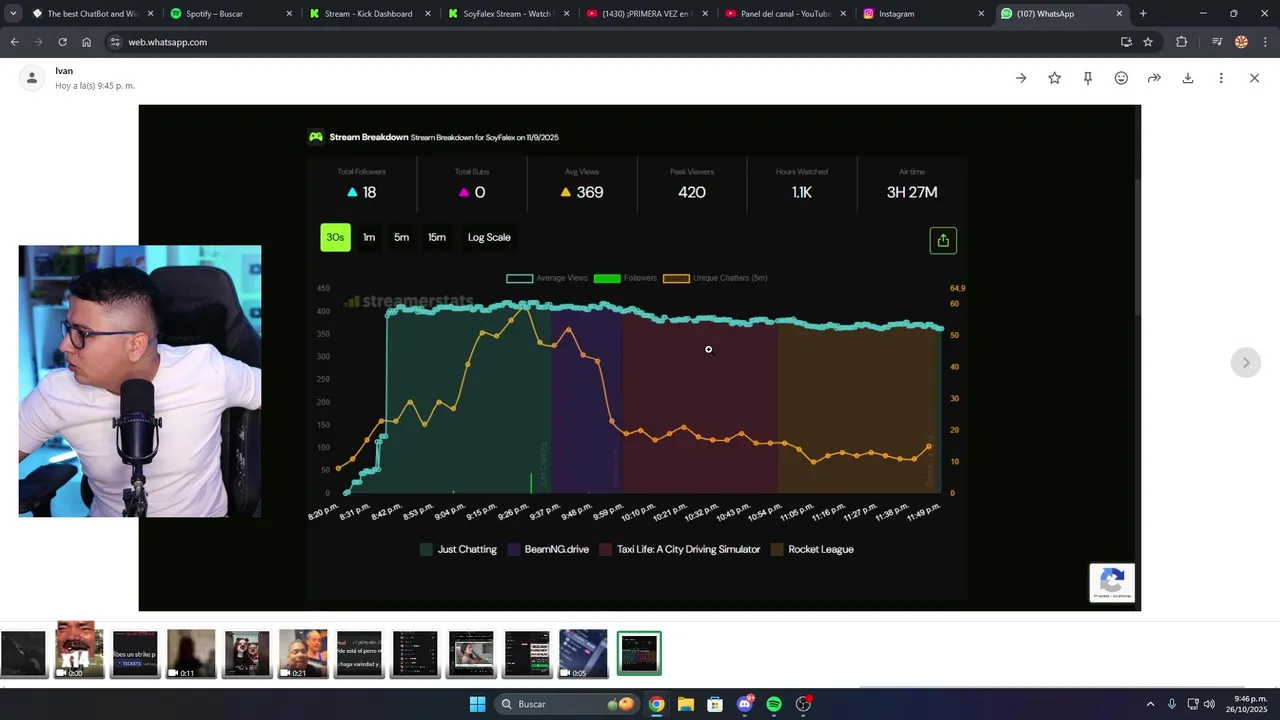Select the 5m interval button in image
1280x720 pixels.
(x=401, y=237)
